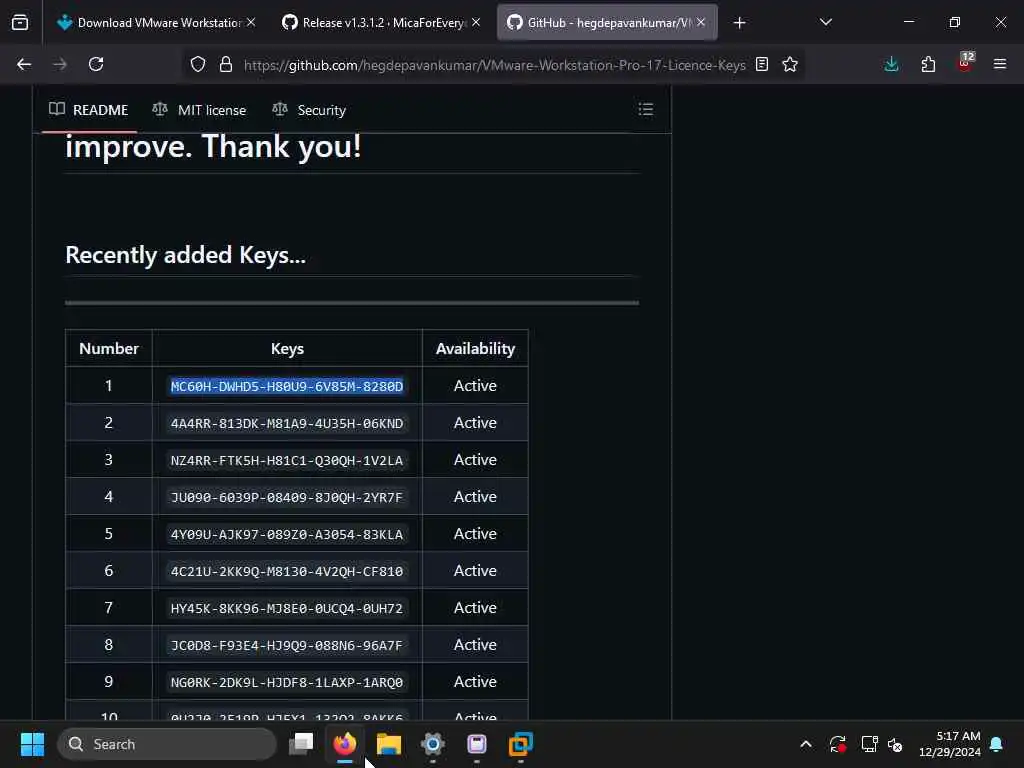Go forward to the next page
This screenshot has width=1024, height=768.
point(59,64)
